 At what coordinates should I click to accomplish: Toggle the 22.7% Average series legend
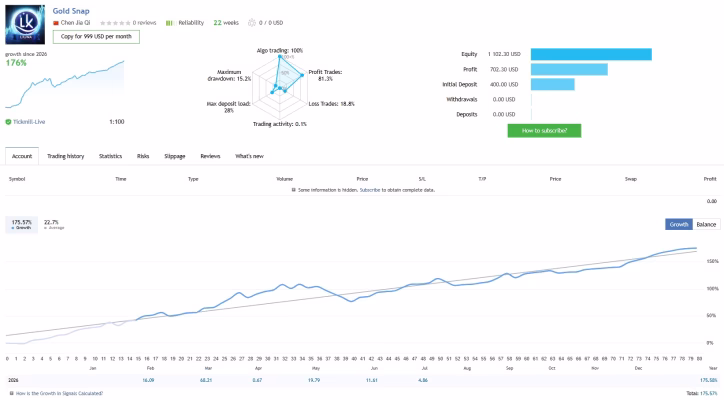coord(54,224)
